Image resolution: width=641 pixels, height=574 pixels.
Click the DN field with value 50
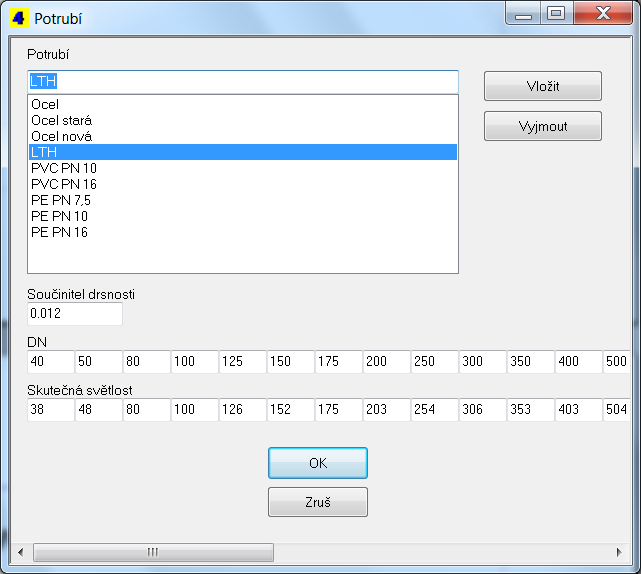99,361
